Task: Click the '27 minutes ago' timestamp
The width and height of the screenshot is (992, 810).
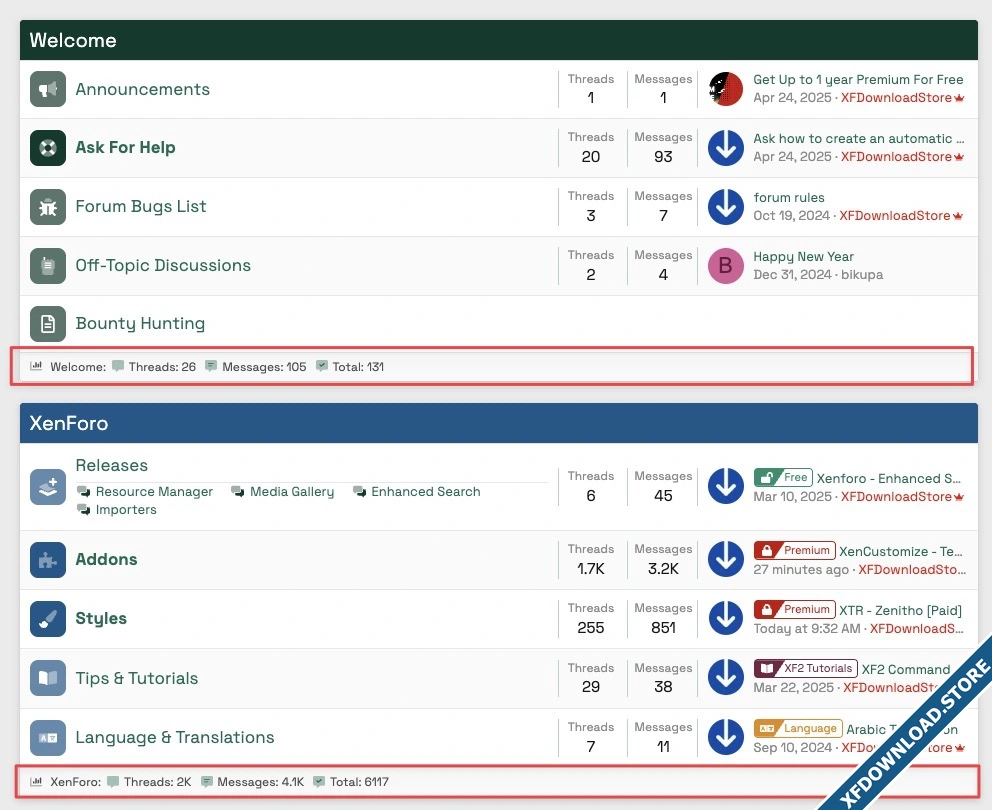Action: tap(800, 570)
